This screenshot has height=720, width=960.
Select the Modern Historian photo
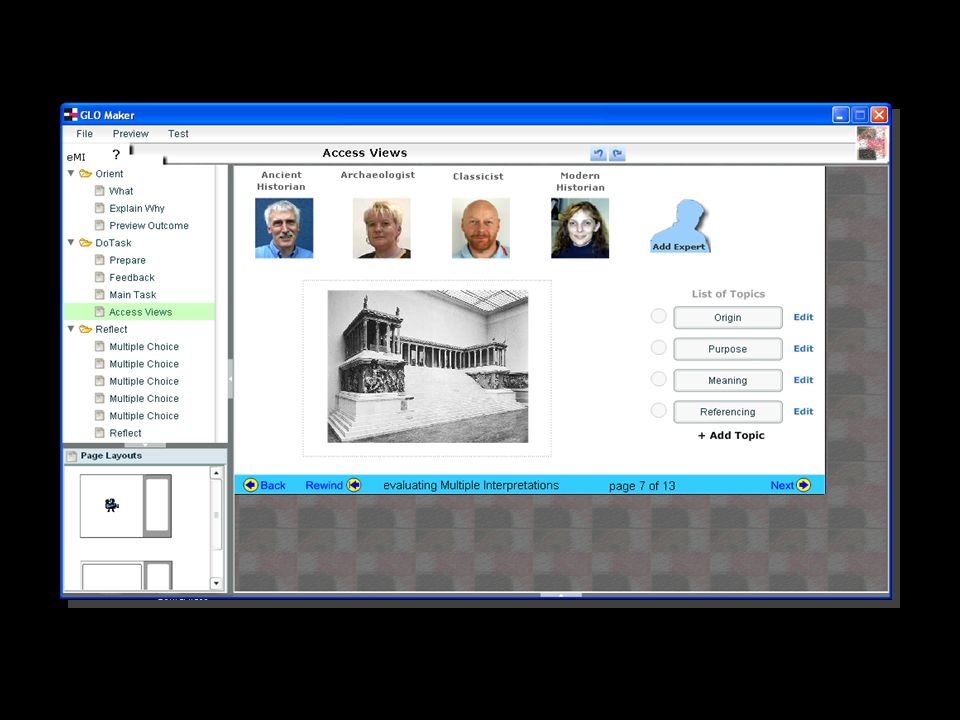pos(580,228)
